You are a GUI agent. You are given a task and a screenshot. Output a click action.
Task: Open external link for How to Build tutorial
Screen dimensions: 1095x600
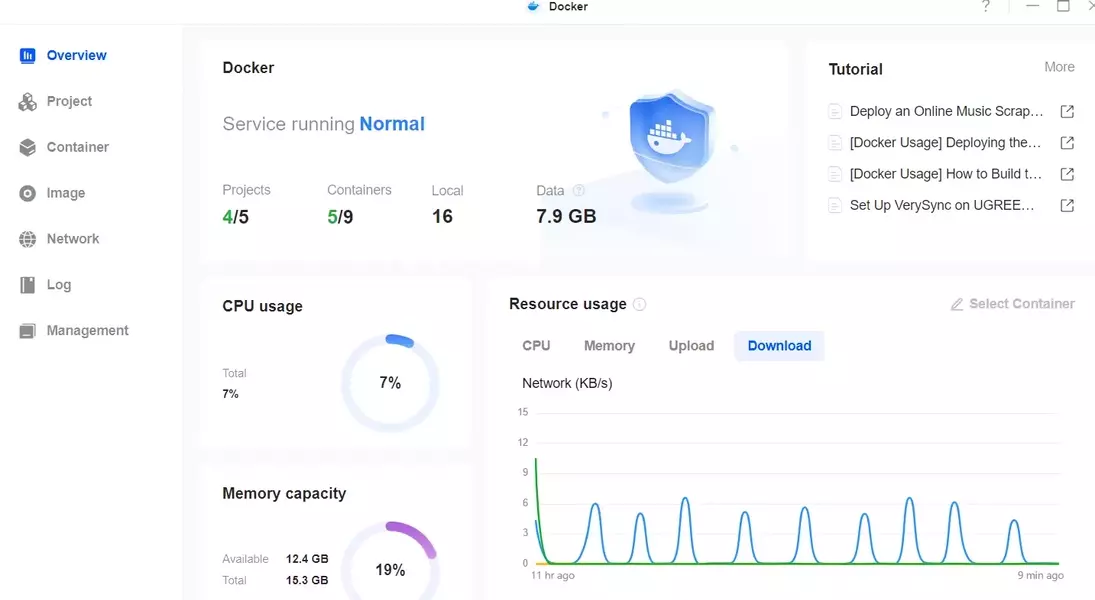1067,174
